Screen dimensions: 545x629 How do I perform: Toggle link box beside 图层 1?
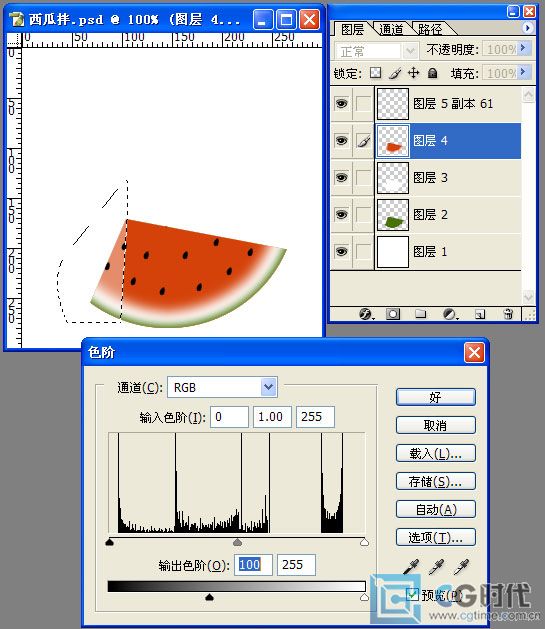[x=363, y=252]
